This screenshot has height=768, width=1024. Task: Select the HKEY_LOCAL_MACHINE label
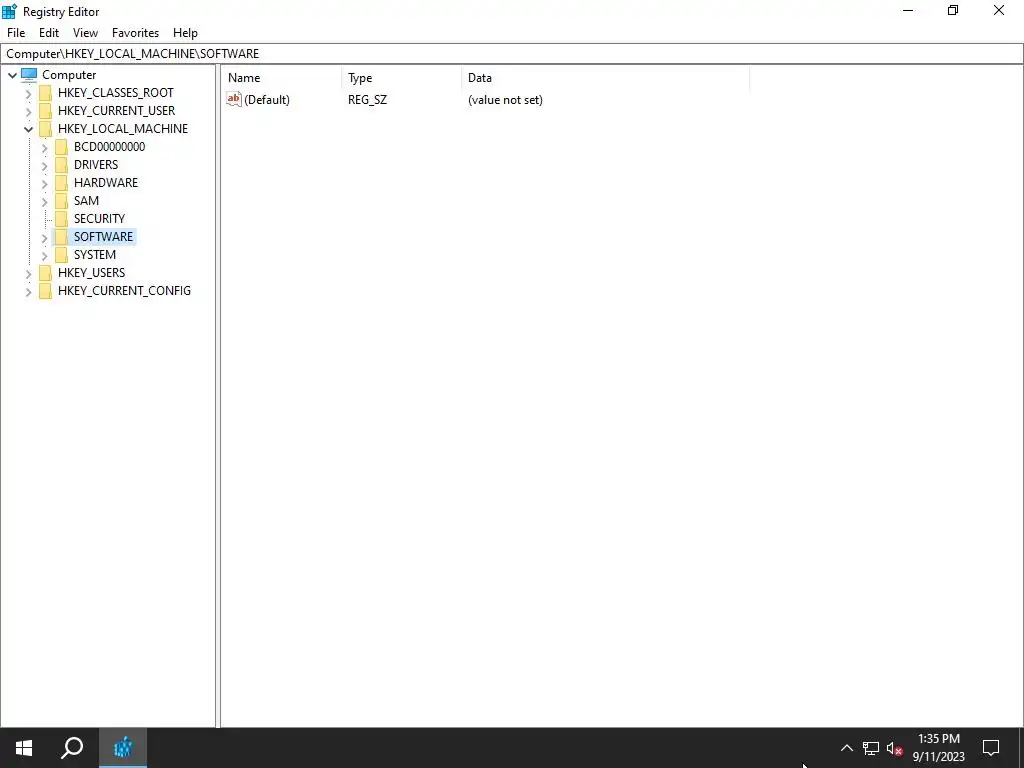point(123,129)
